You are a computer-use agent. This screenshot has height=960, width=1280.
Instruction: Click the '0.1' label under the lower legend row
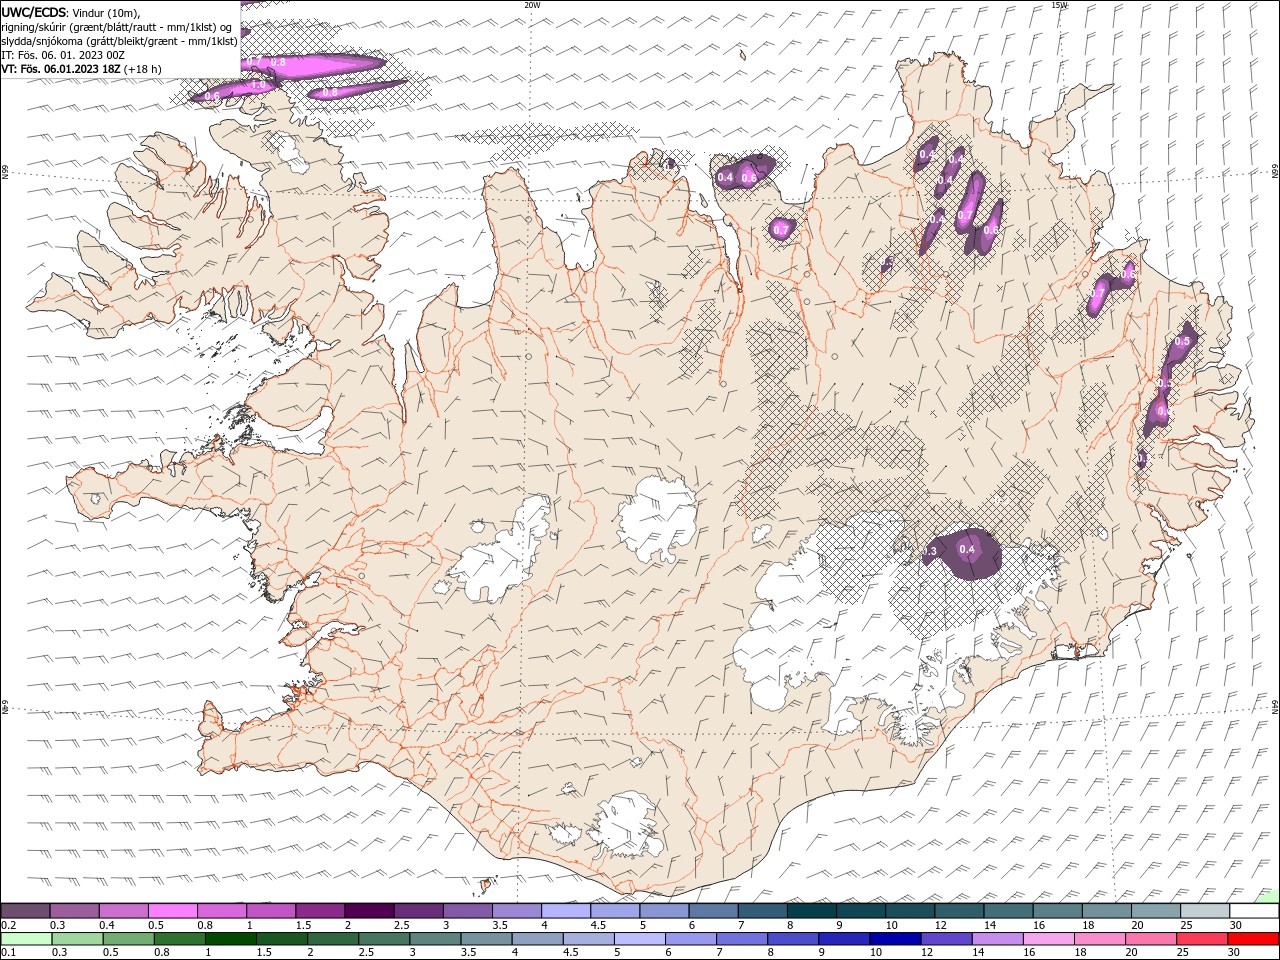click(x=8, y=953)
